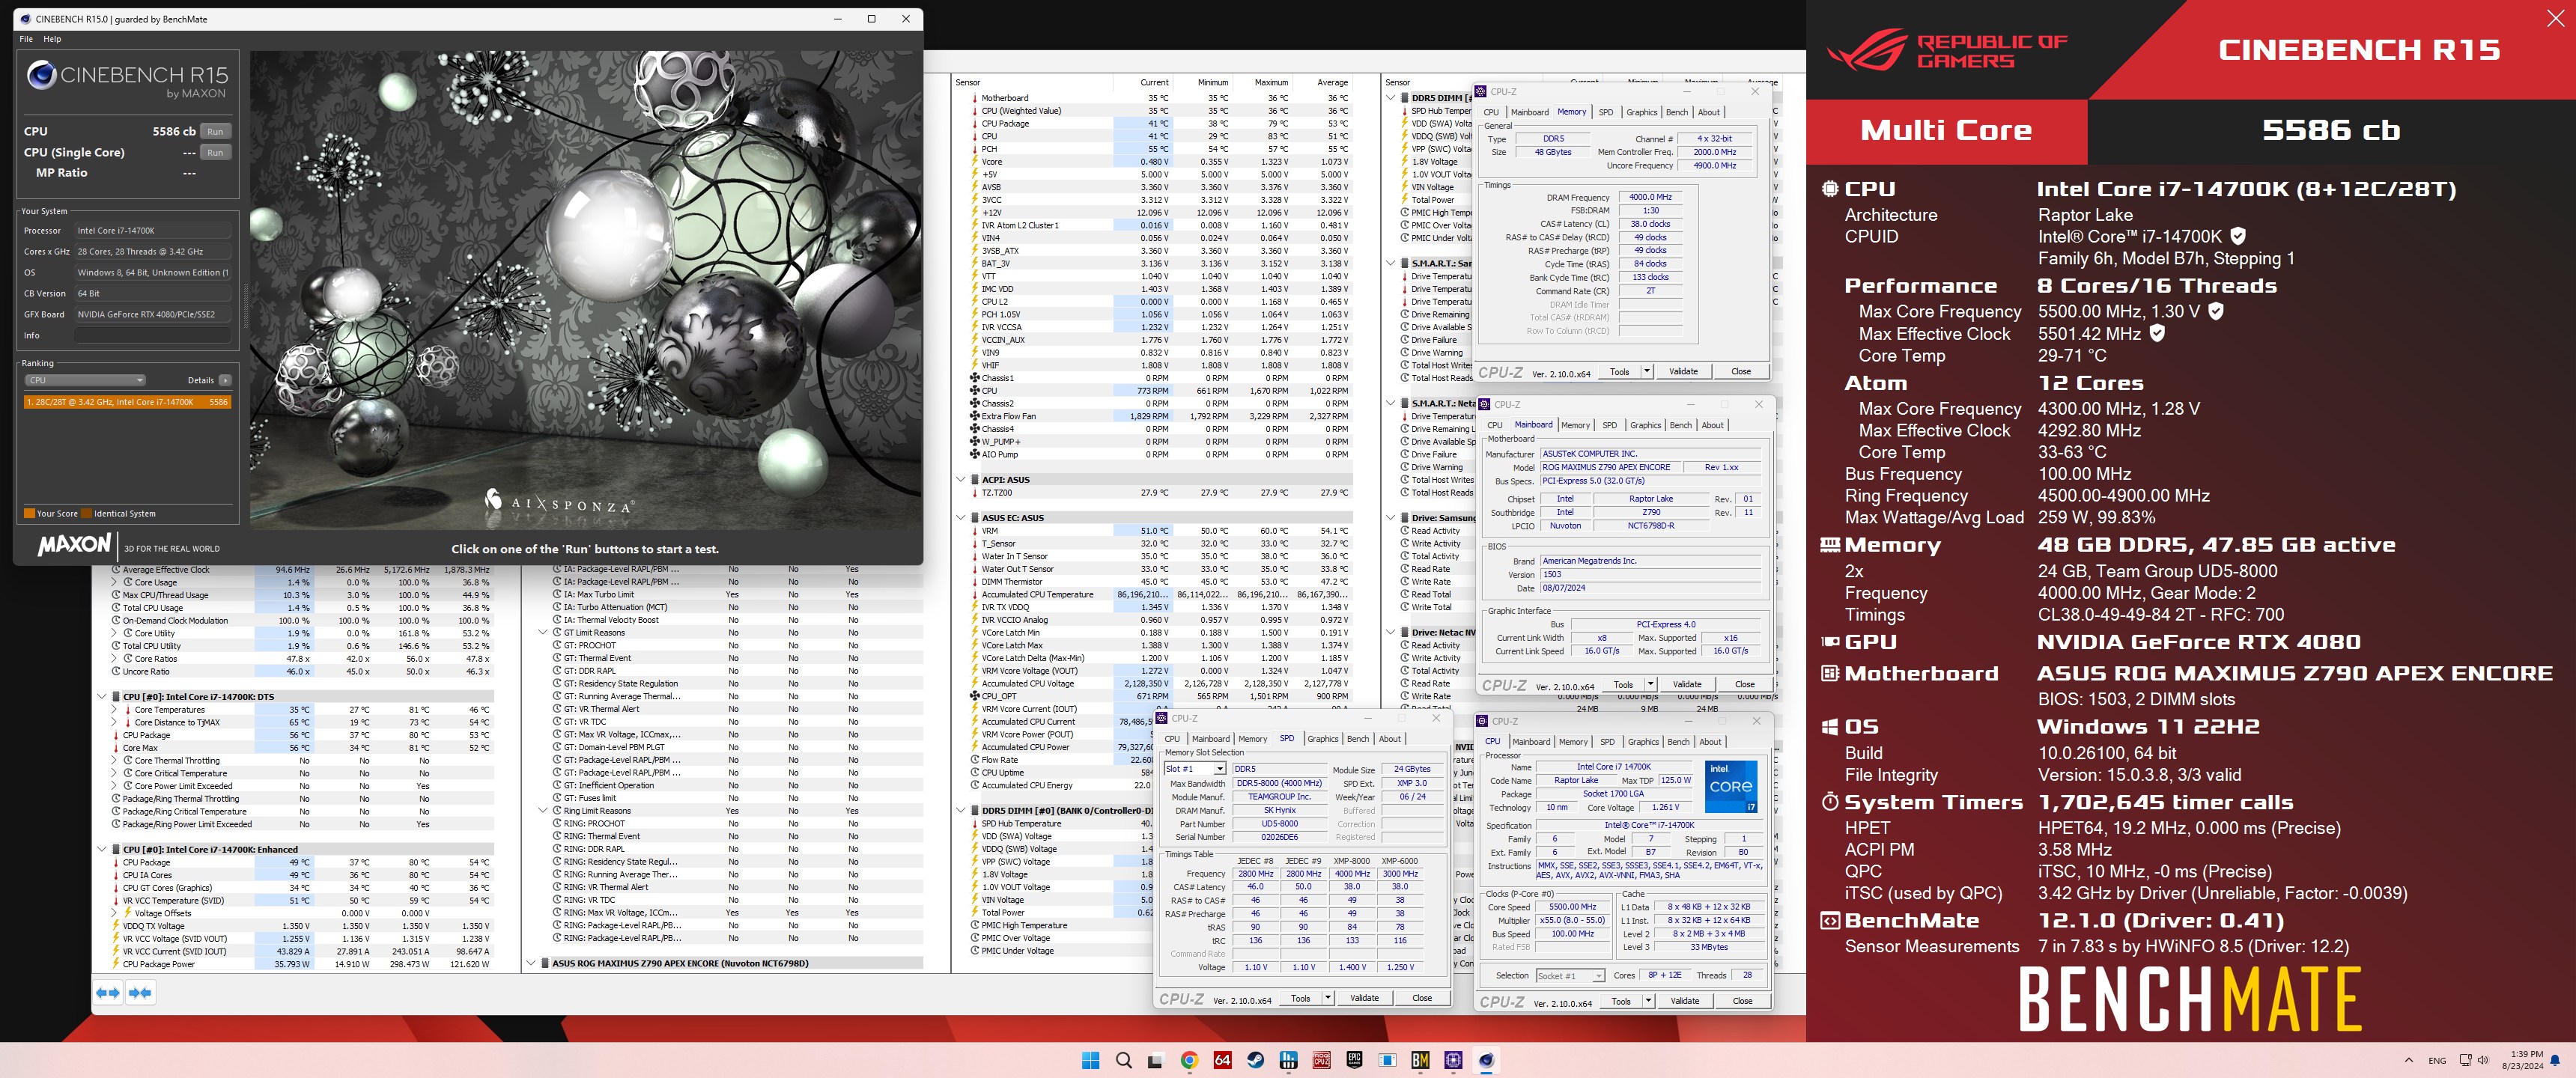This screenshot has width=2576, height=1078.
Task: Switch to BenchMate taskbar icon
Action: click(x=1420, y=1060)
